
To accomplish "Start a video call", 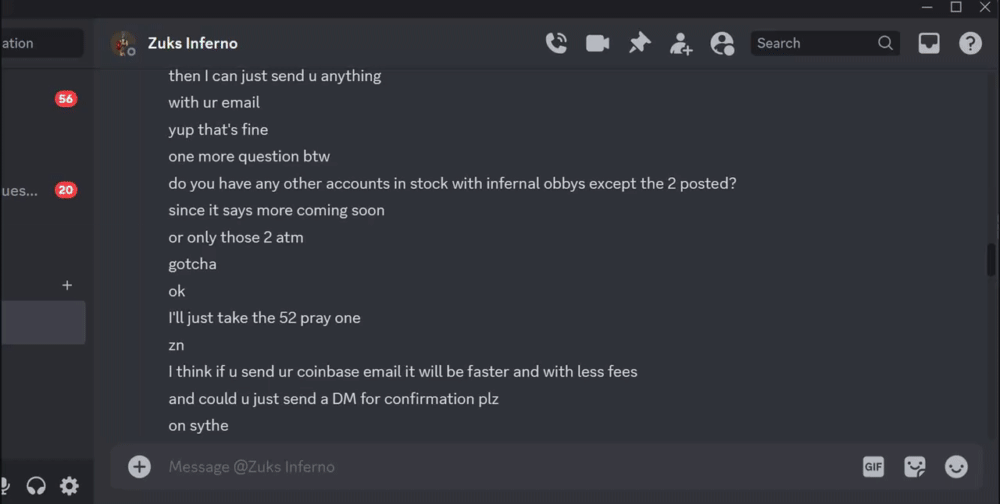I will pyautogui.click(x=598, y=43).
